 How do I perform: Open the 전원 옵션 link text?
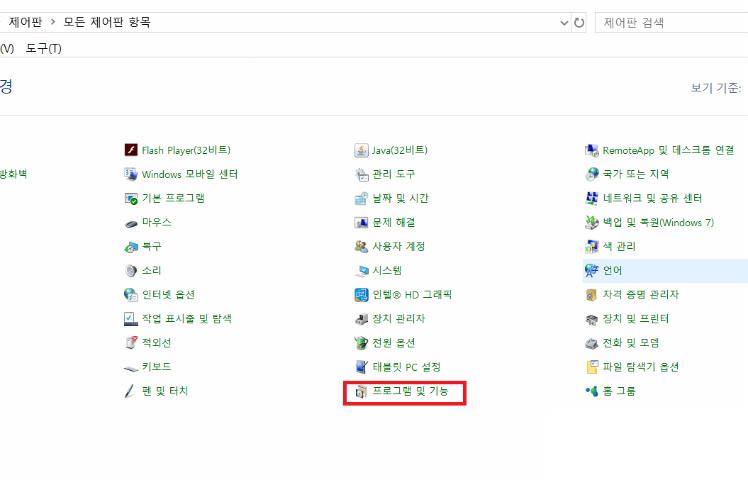[x=394, y=343]
